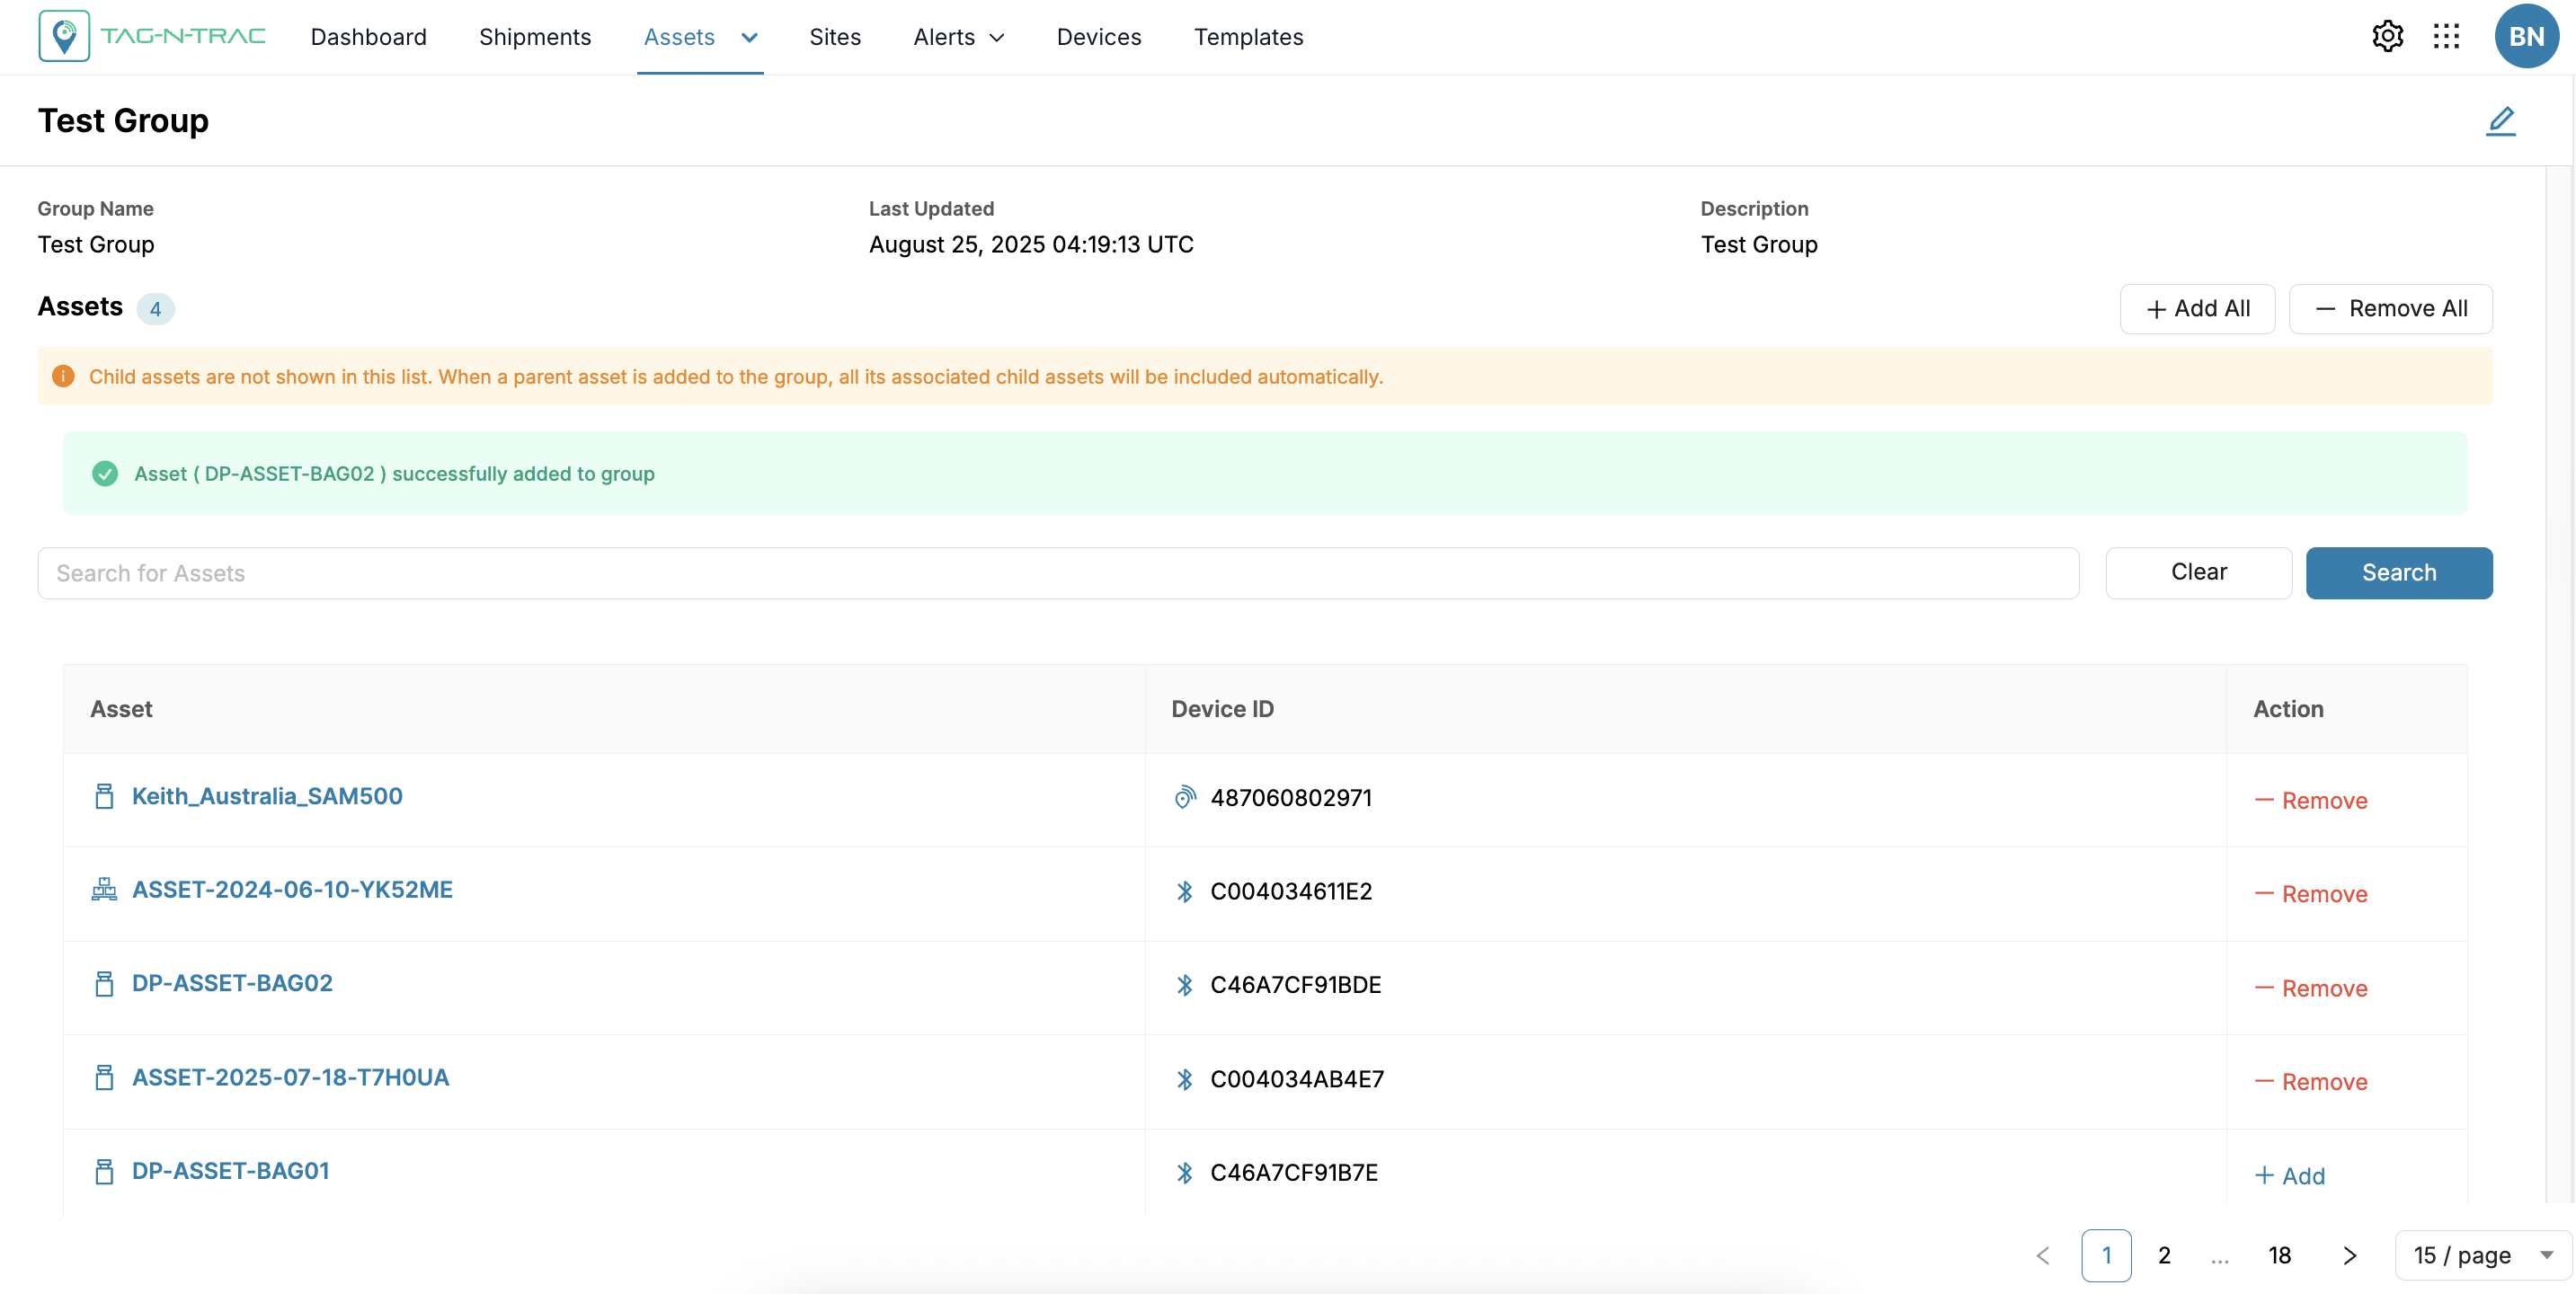Add DP-ASSET-BAG01 to the group

click(2290, 1176)
